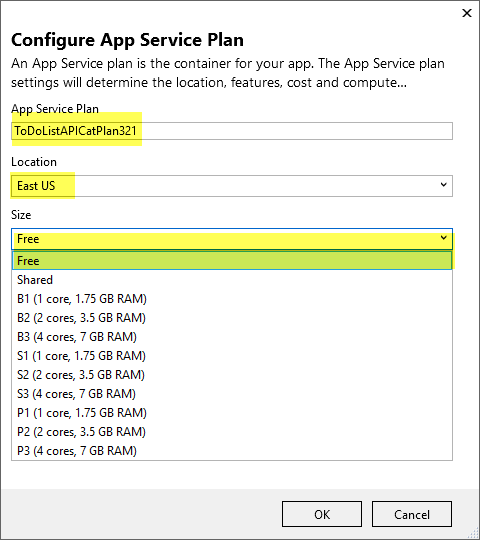Dismiss the dialog with Cancel button
Screen dimensions: 480x540
pyautogui.click(x=412, y=514)
